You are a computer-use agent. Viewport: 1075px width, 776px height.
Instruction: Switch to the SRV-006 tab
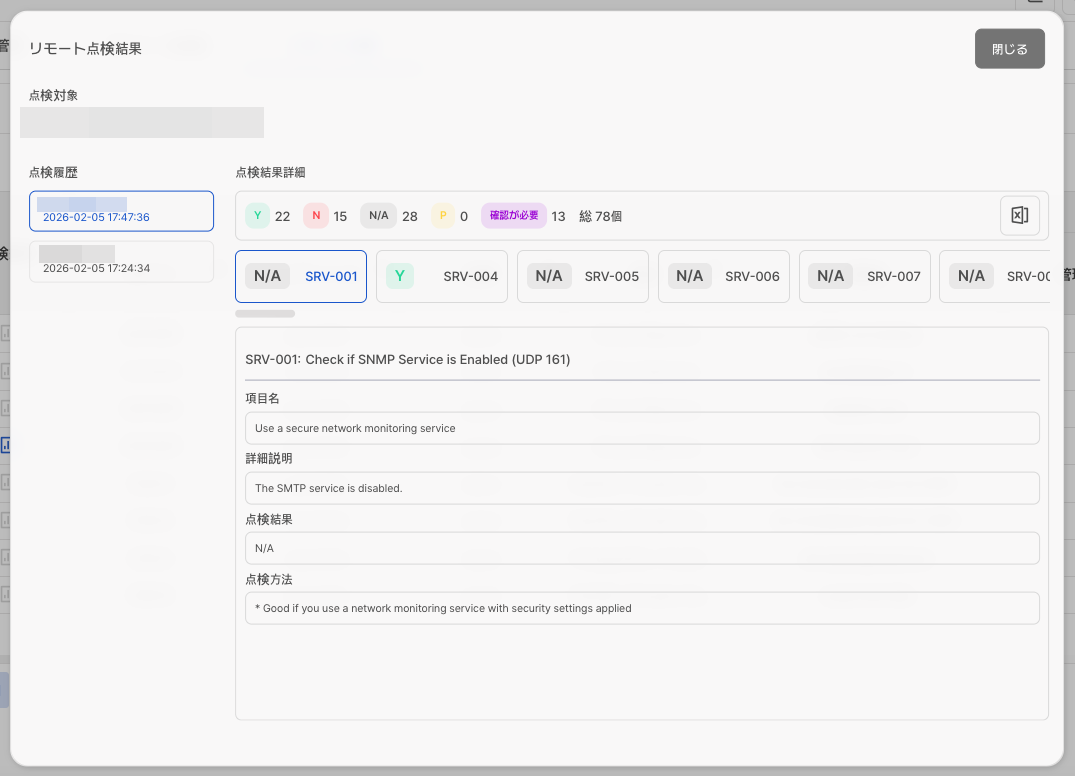[x=723, y=276]
